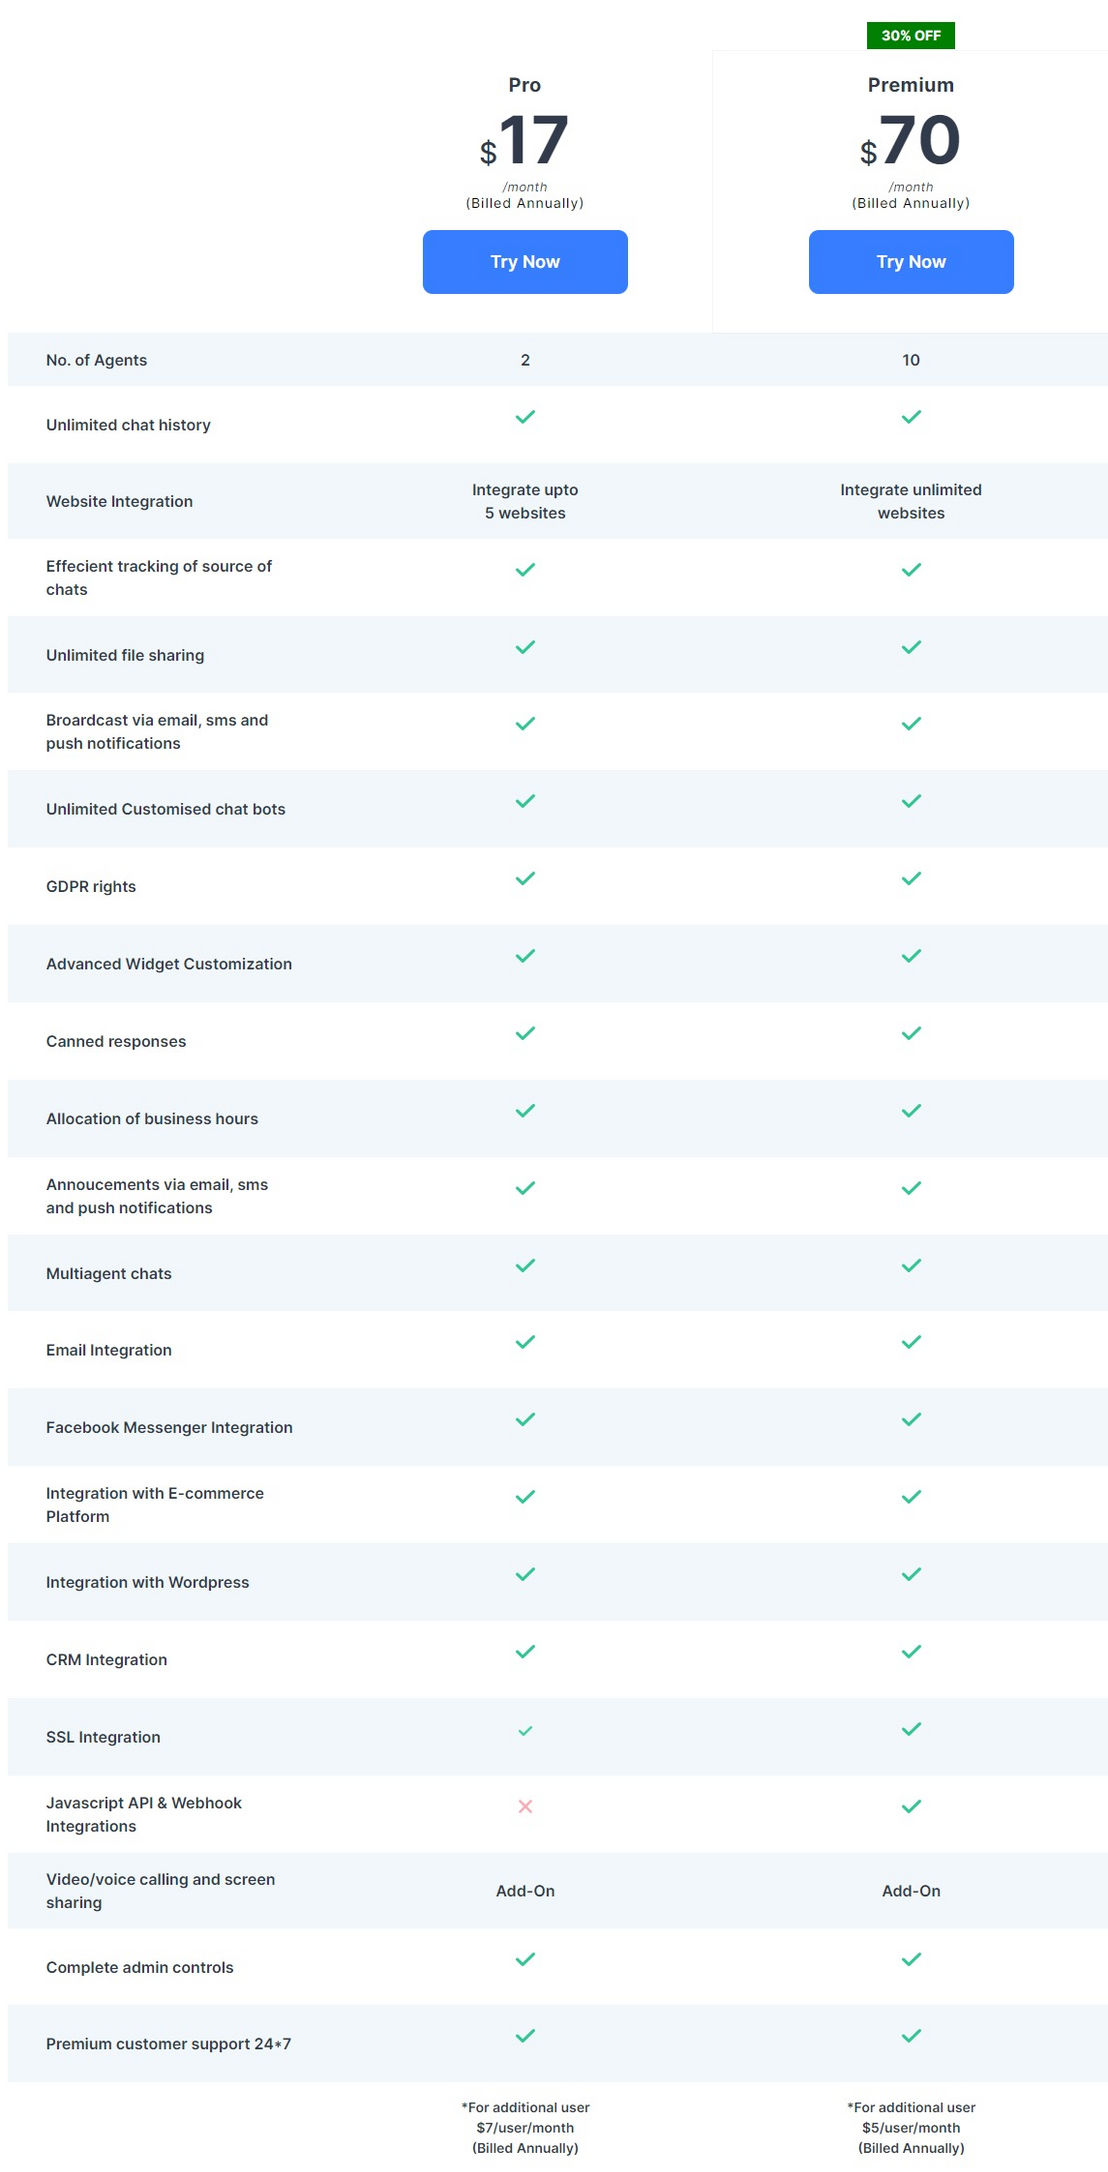Click red X for Javascript API in Pro
The height and width of the screenshot is (2172, 1108).
[525, 1806]
